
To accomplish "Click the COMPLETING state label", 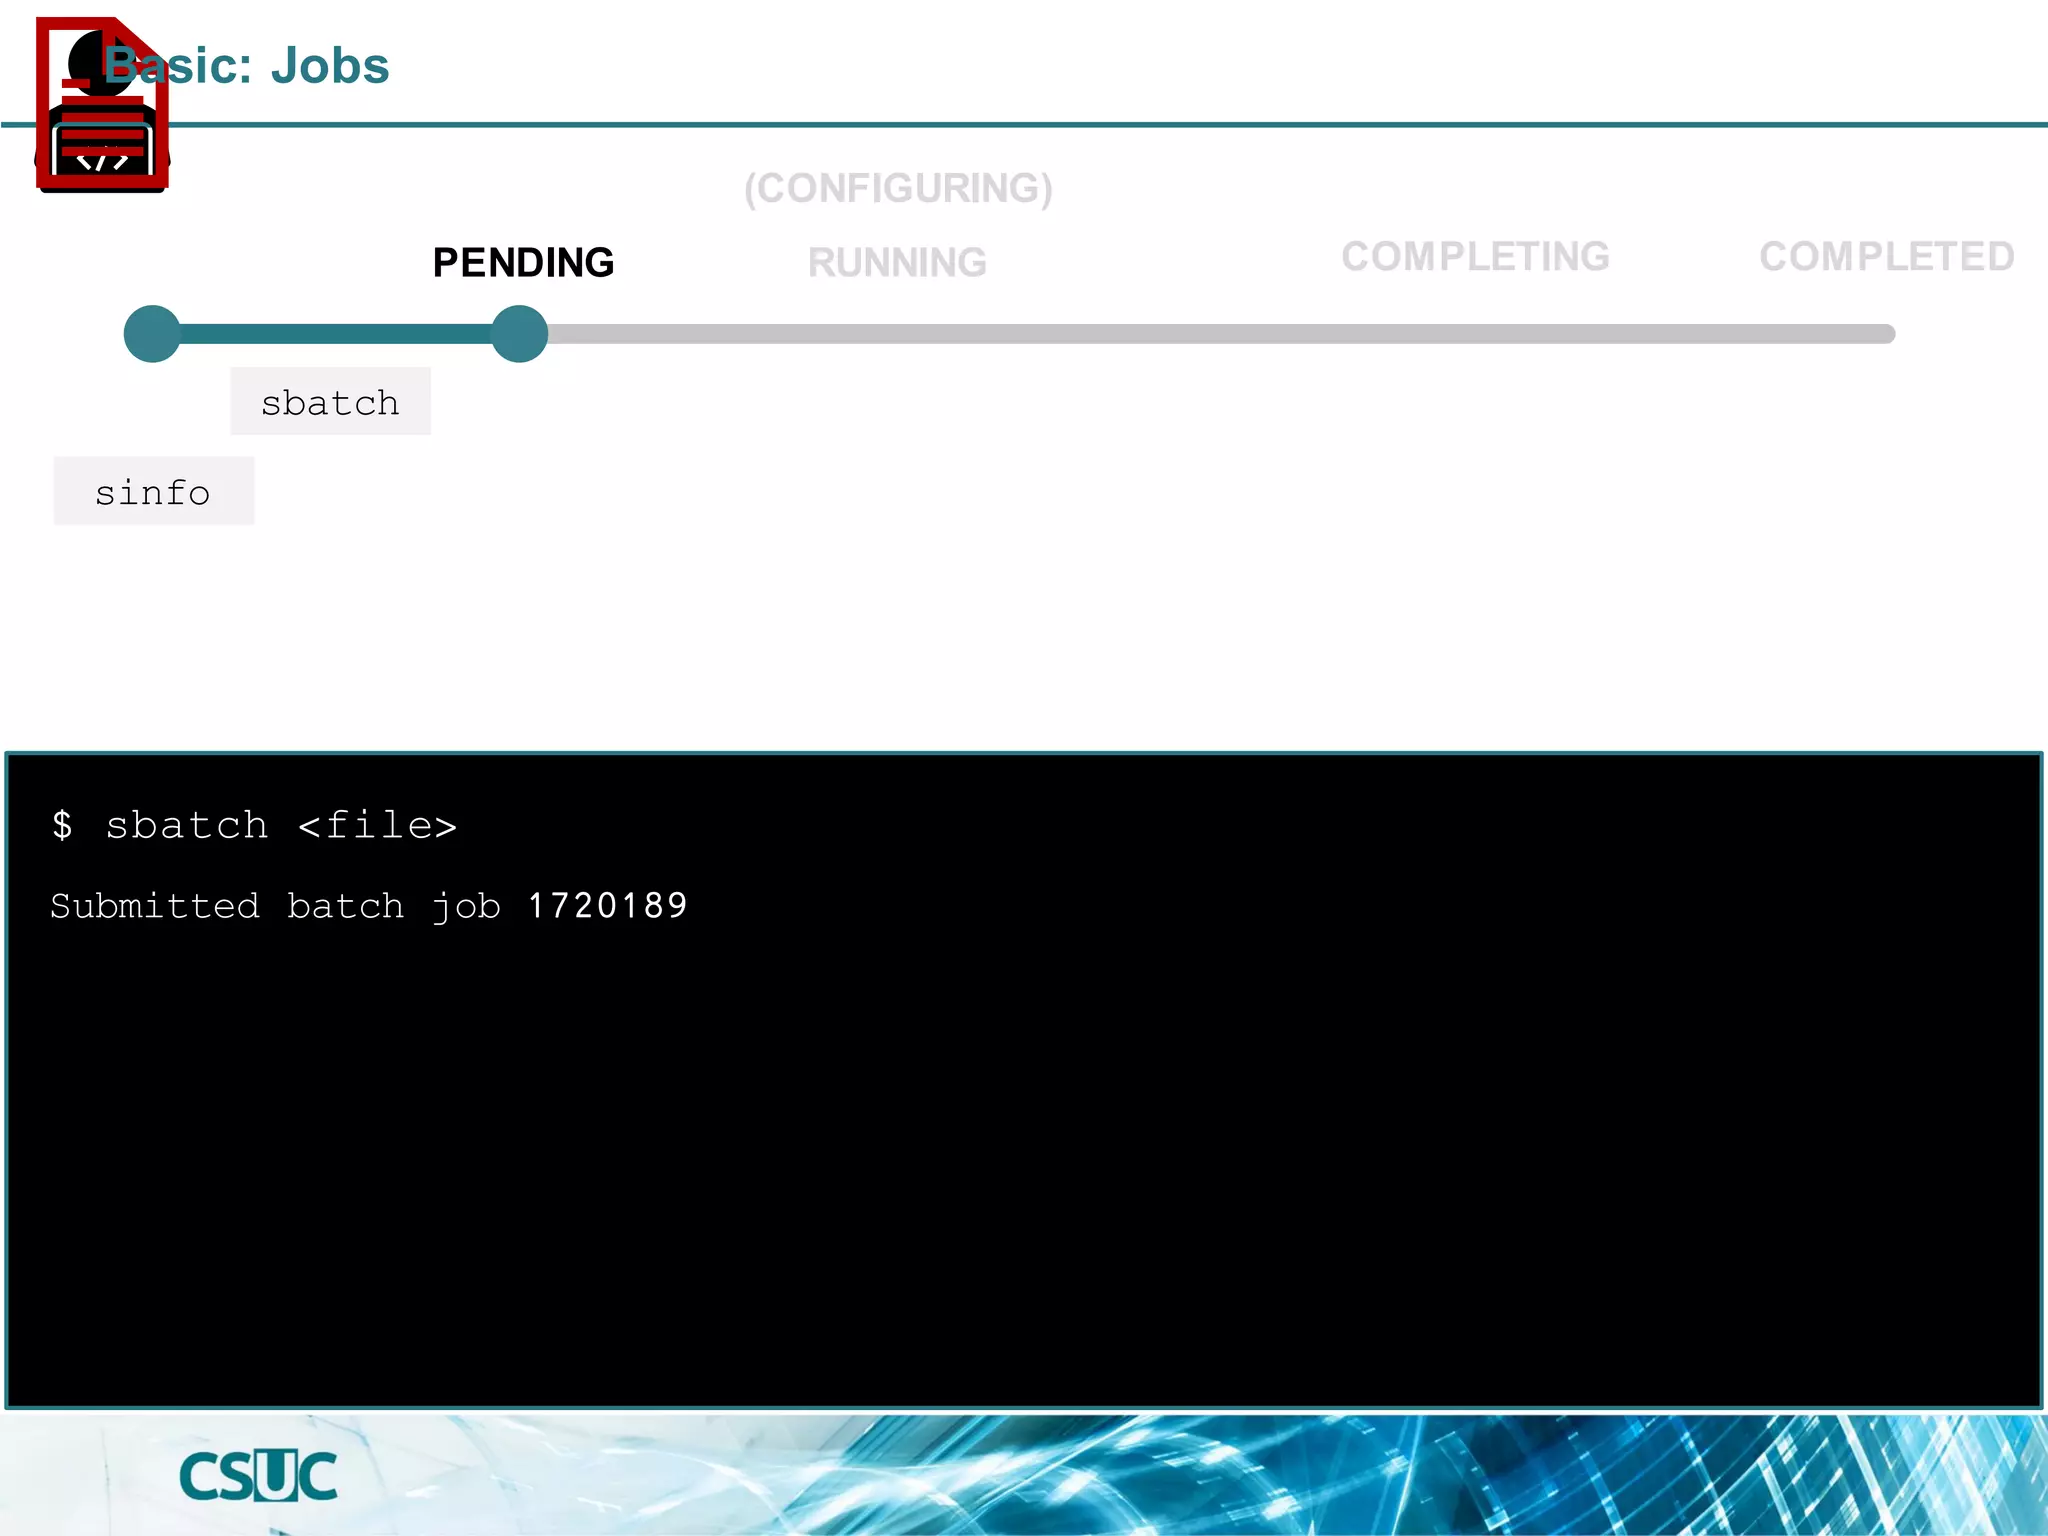I will 1475,257.
